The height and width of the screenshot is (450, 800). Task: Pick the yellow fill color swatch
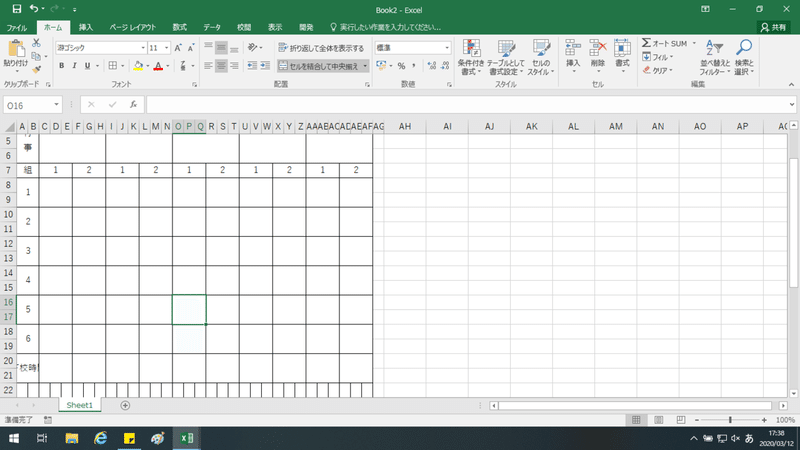(x=138, y=66)
